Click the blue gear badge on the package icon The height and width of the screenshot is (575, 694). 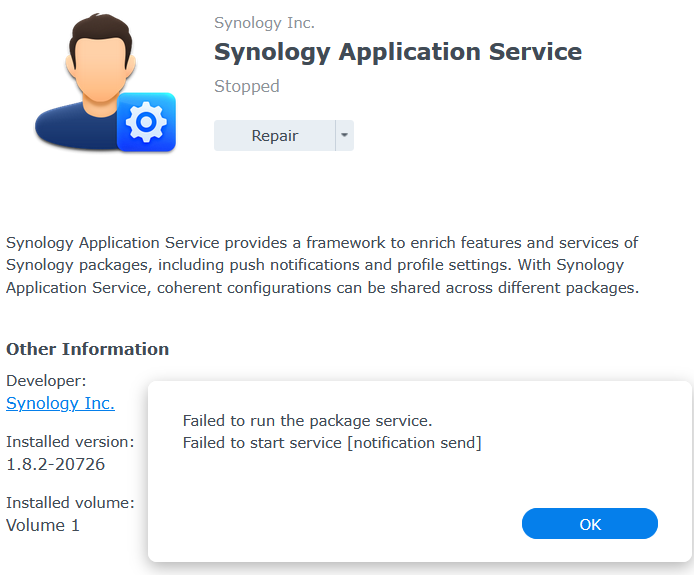click(x=146, y=122)
